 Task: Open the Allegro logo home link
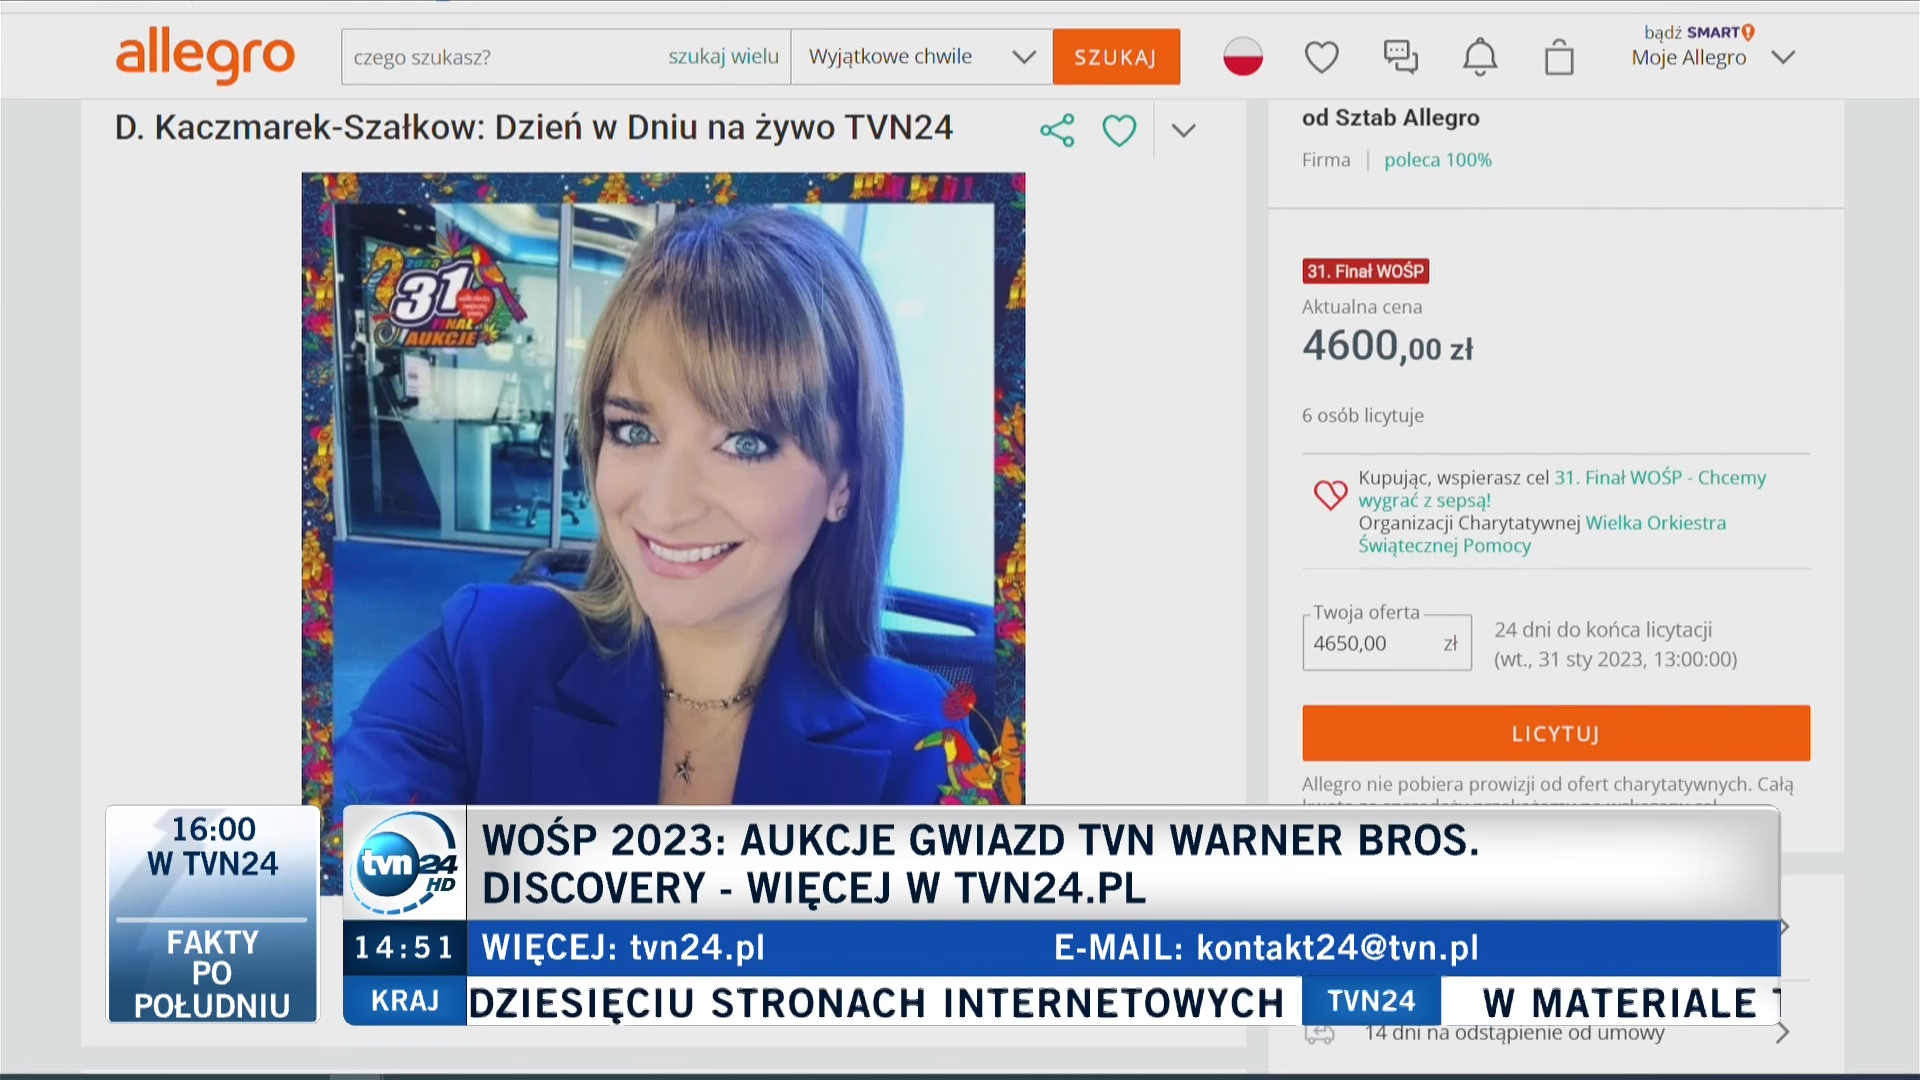(205, 56)
